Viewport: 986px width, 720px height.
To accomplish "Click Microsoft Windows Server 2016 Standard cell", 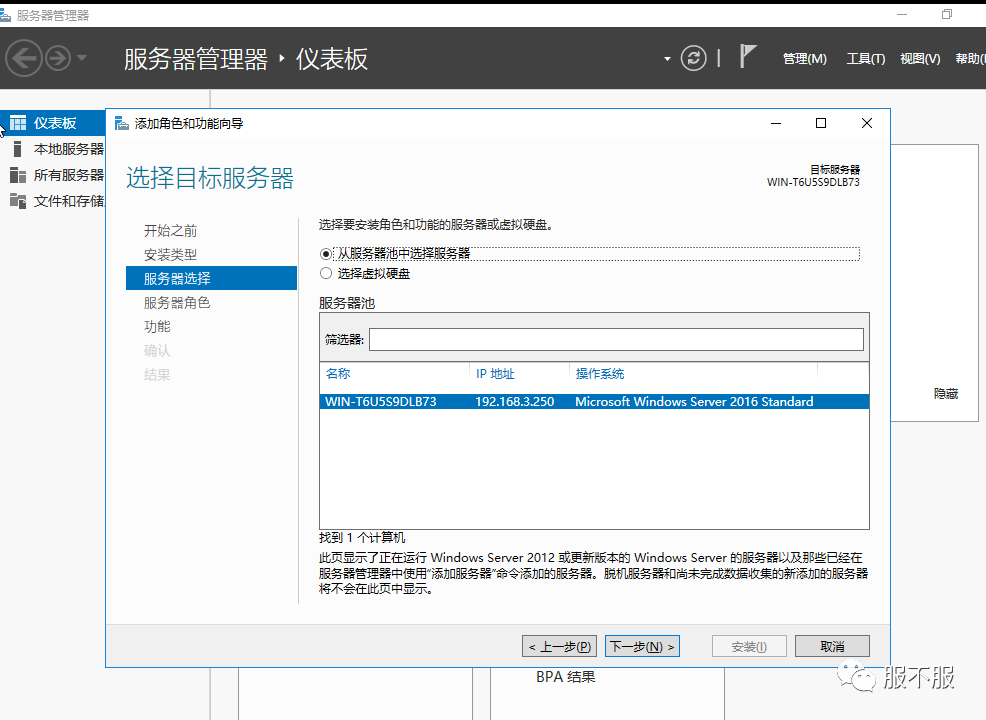I will pyautogui.click(x=694, y=401).
